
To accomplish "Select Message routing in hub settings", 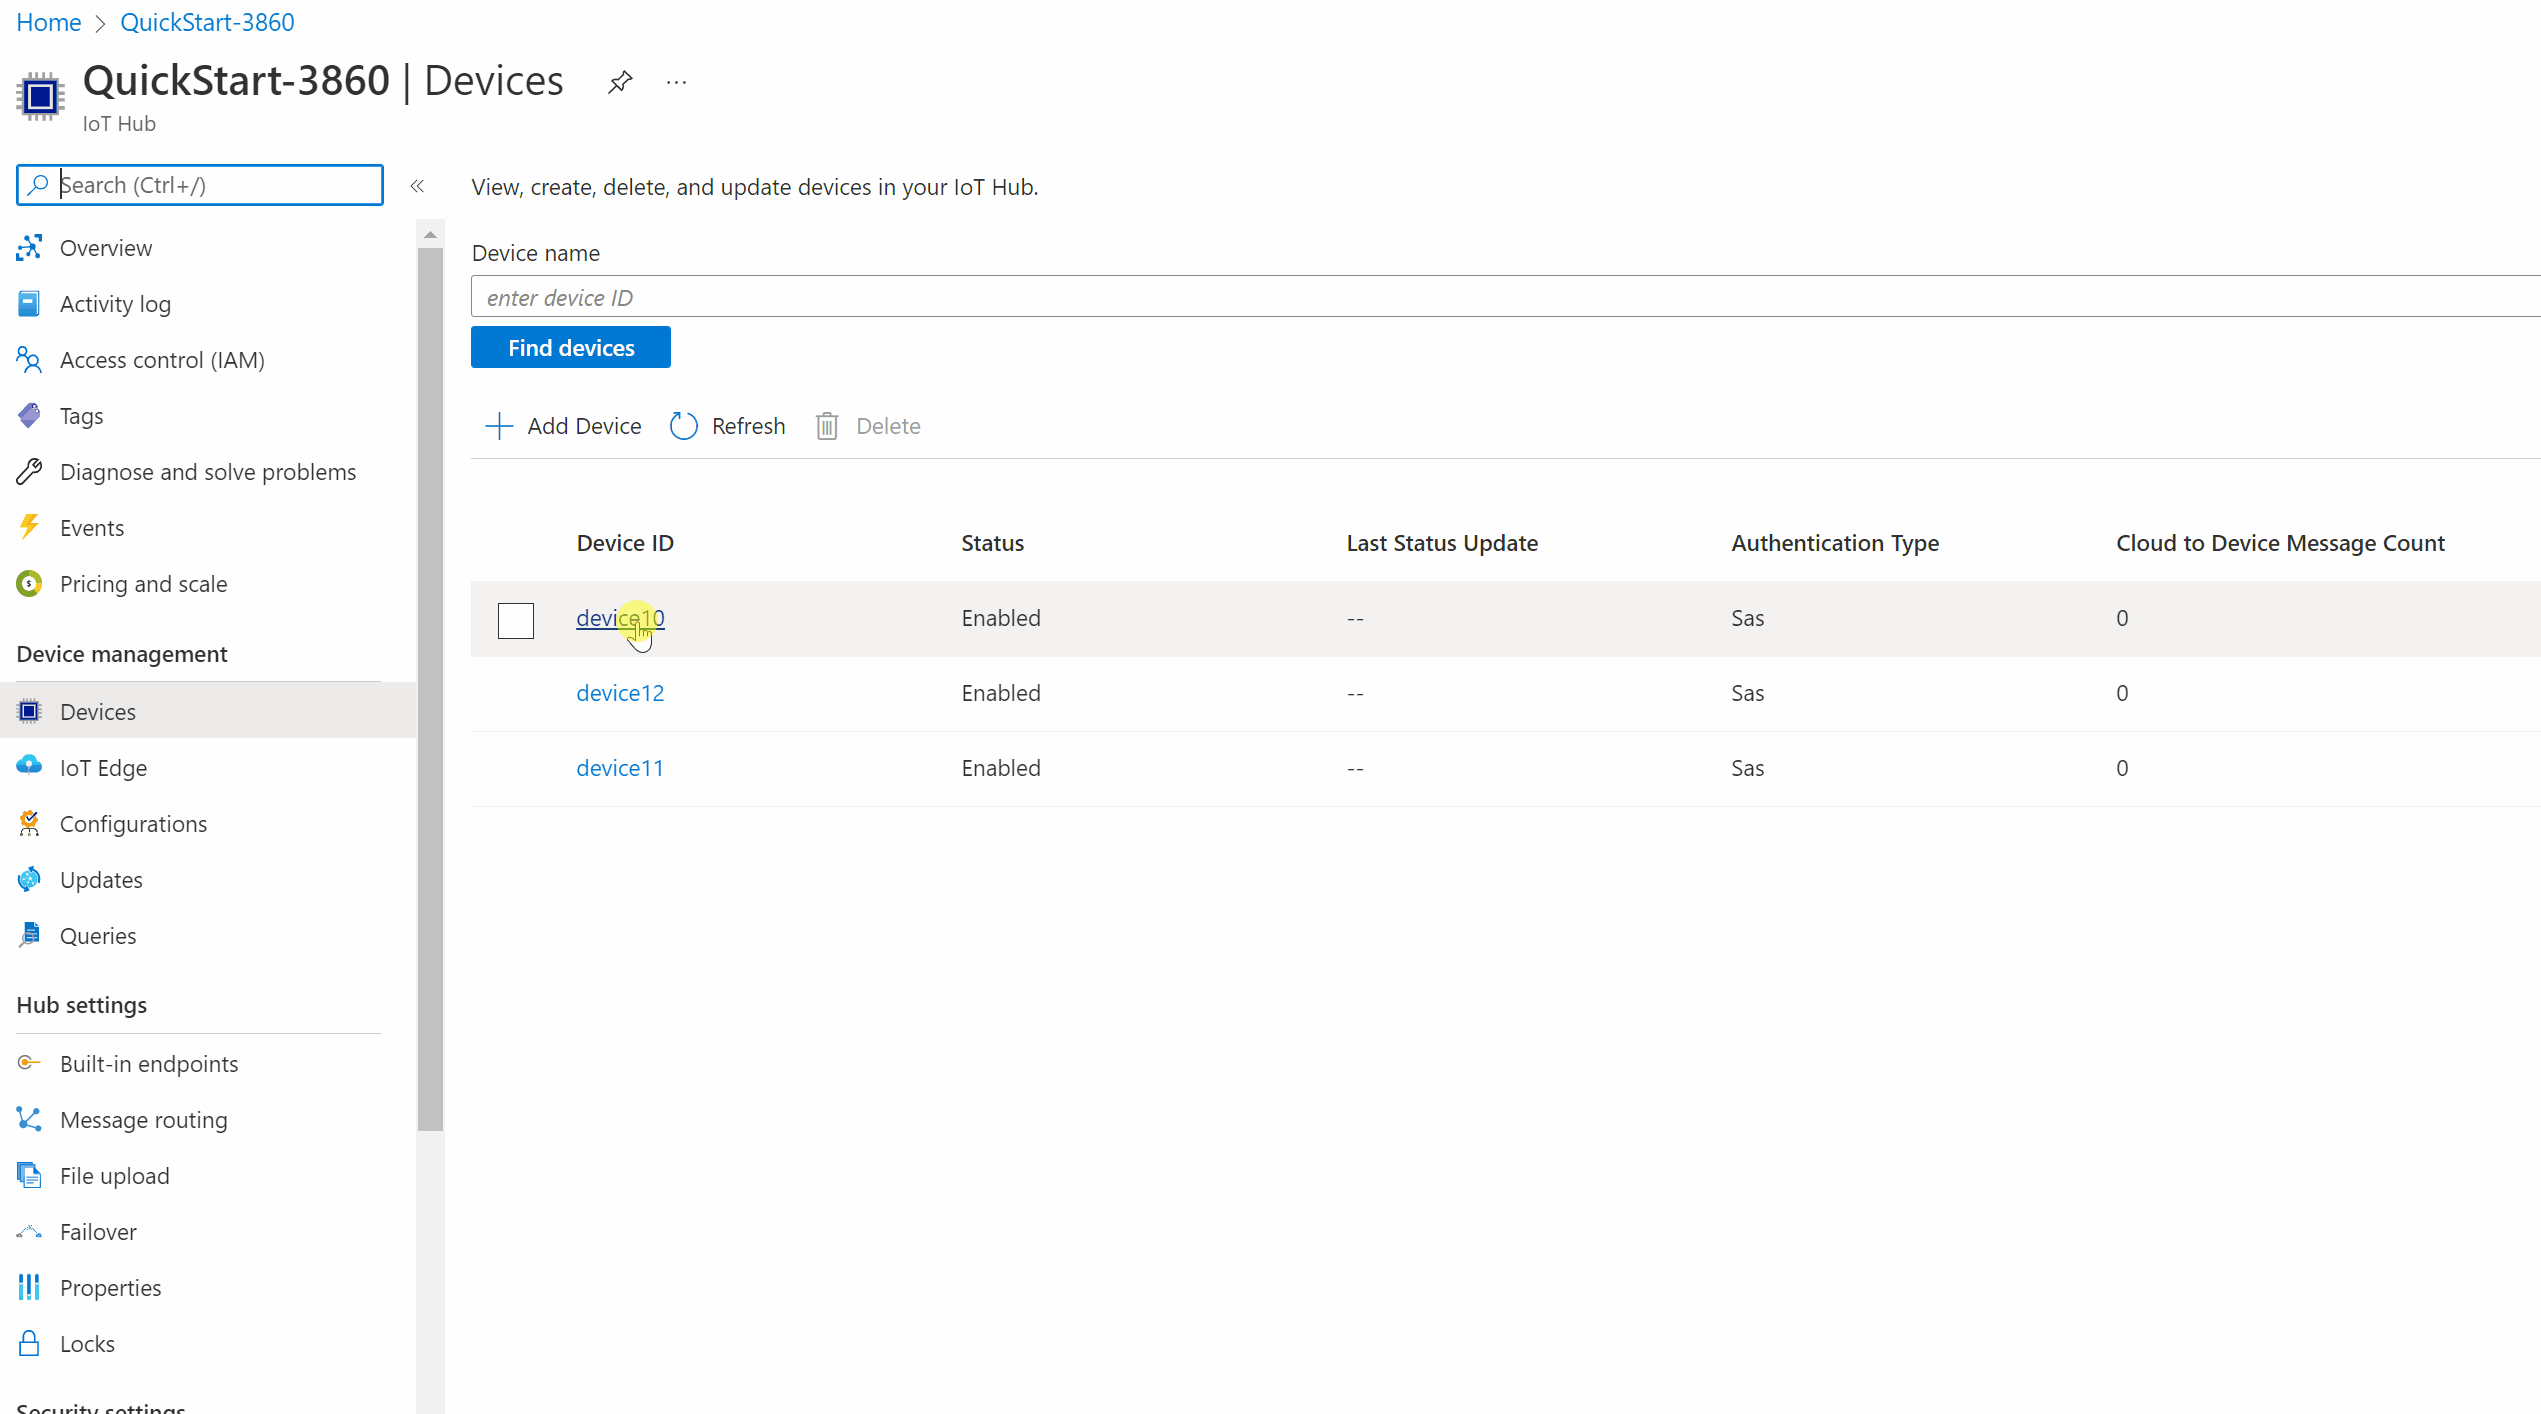I will (143, 1118).
